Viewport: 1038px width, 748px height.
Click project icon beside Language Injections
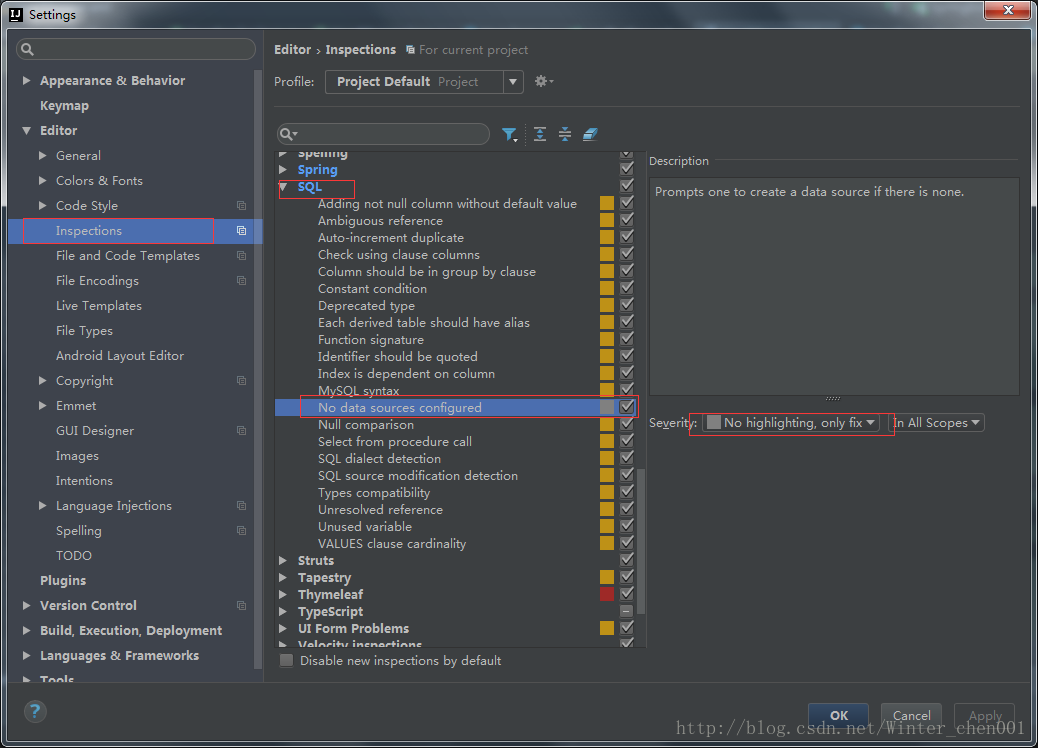click(x=242, y=506)
